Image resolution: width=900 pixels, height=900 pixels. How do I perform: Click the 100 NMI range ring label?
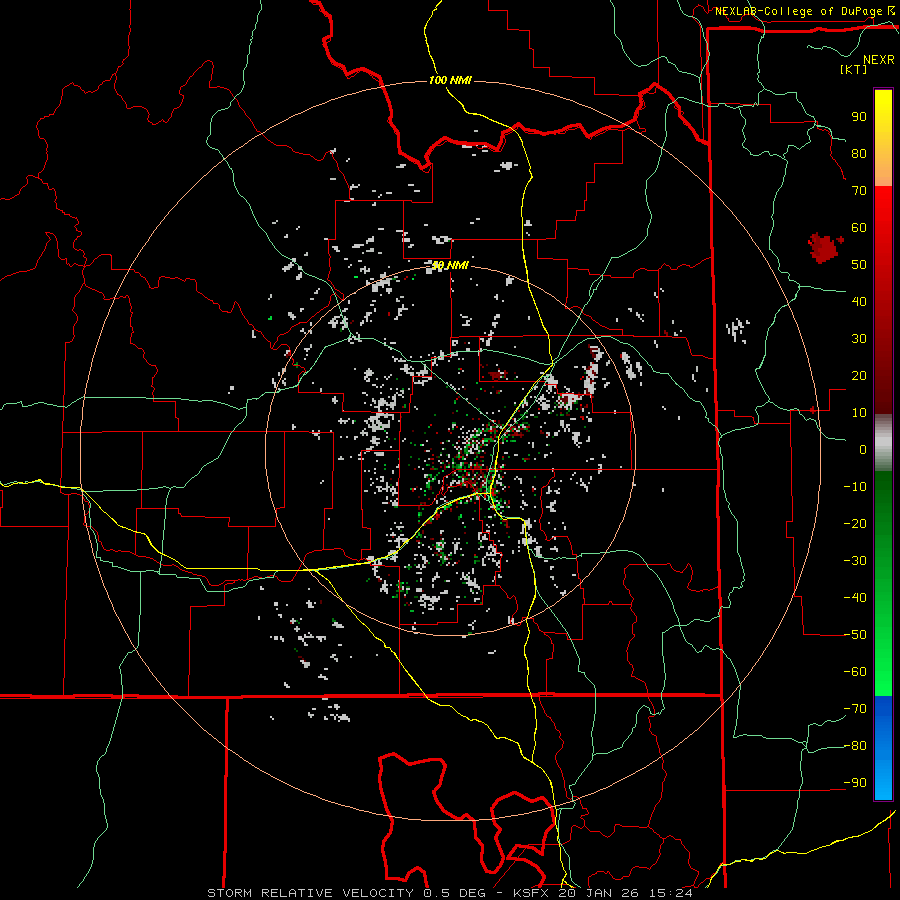(x=450, y=80)
